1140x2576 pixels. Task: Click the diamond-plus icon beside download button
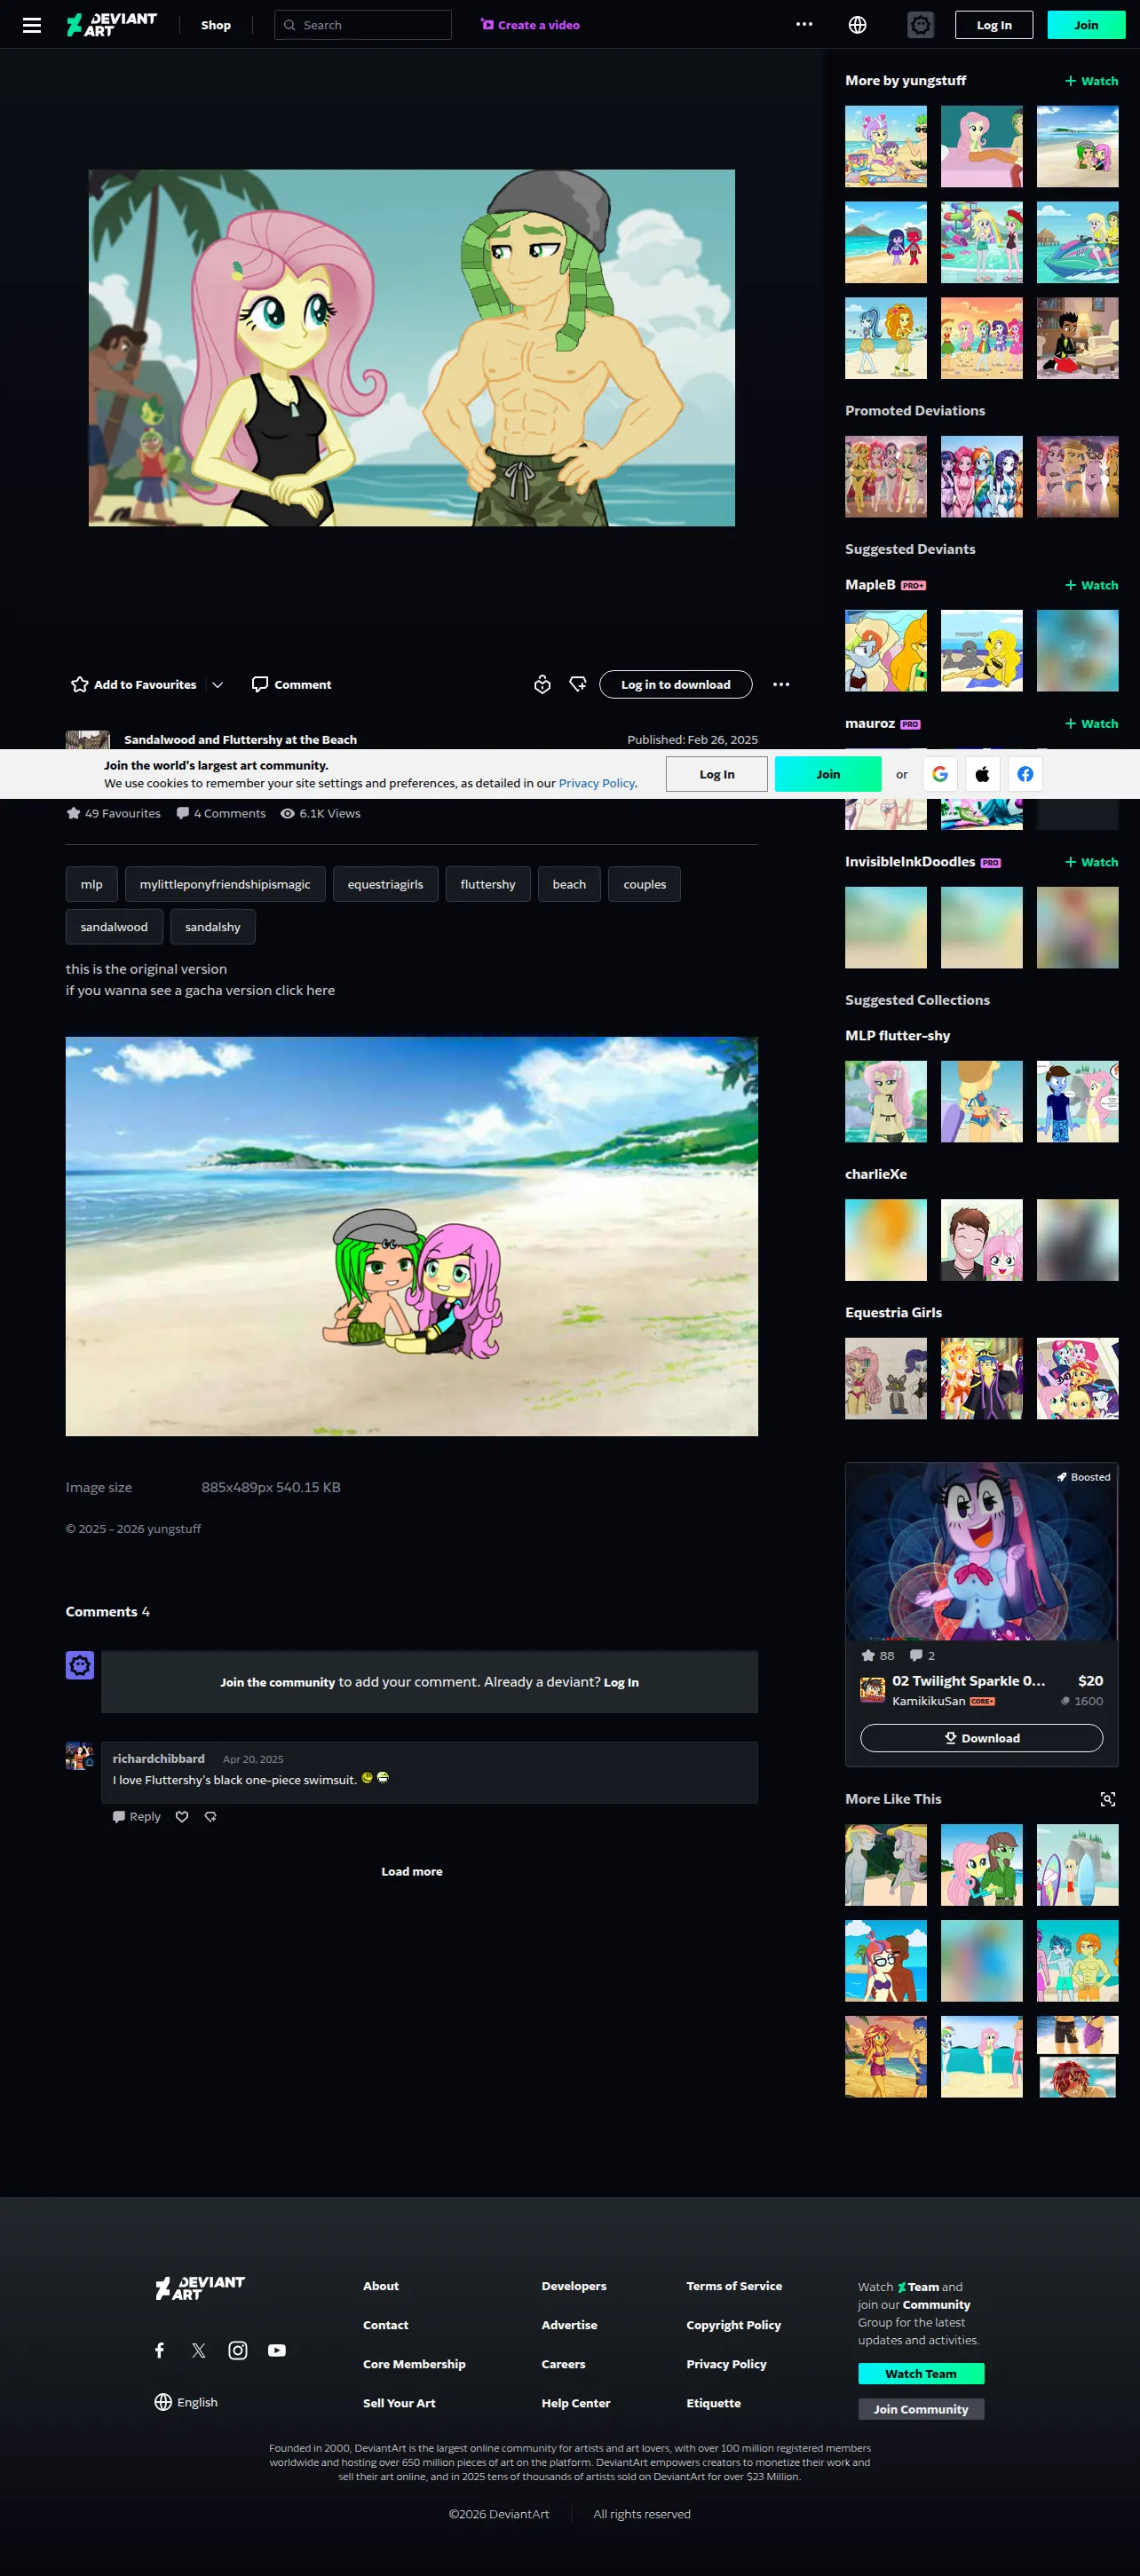click(578, 684)
